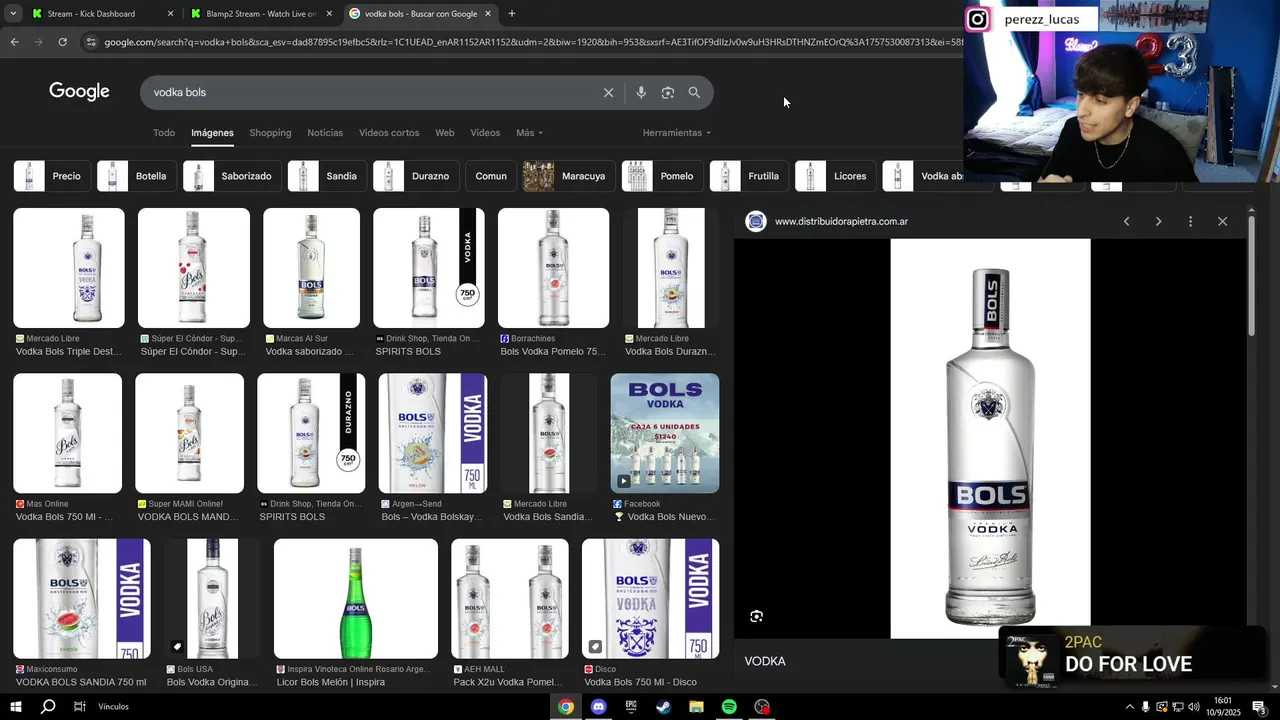Open Windows taskbar search
1280x720 pixels.
[x=48, y=707]
